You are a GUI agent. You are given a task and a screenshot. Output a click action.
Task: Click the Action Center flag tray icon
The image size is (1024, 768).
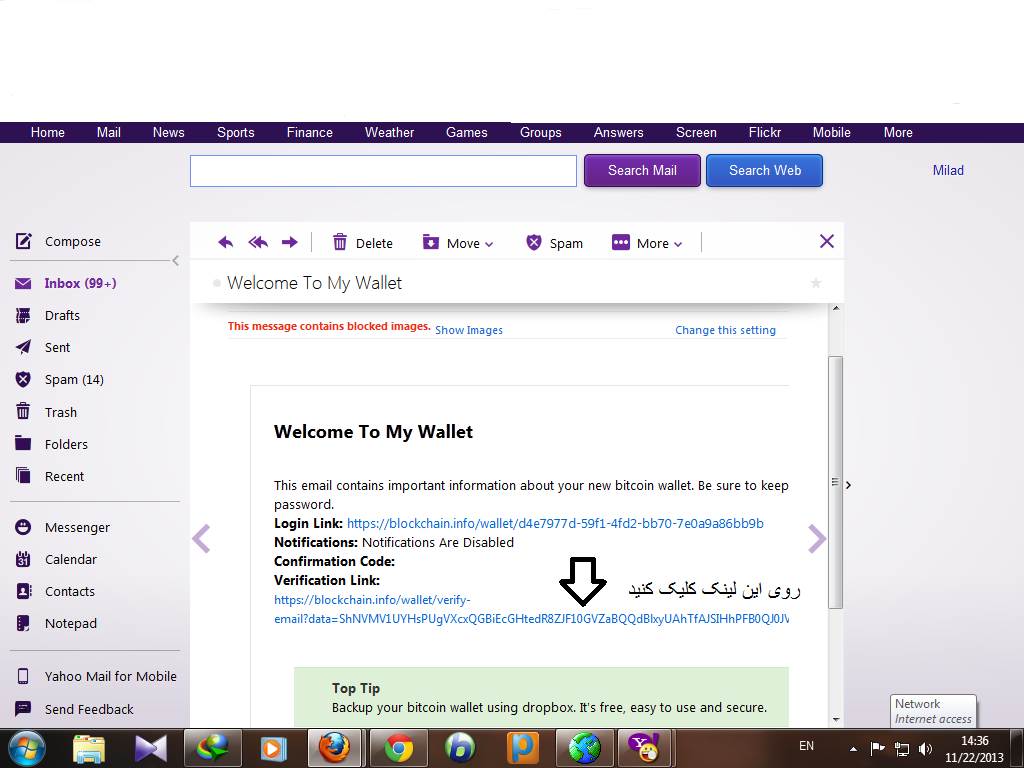point(878,748)
